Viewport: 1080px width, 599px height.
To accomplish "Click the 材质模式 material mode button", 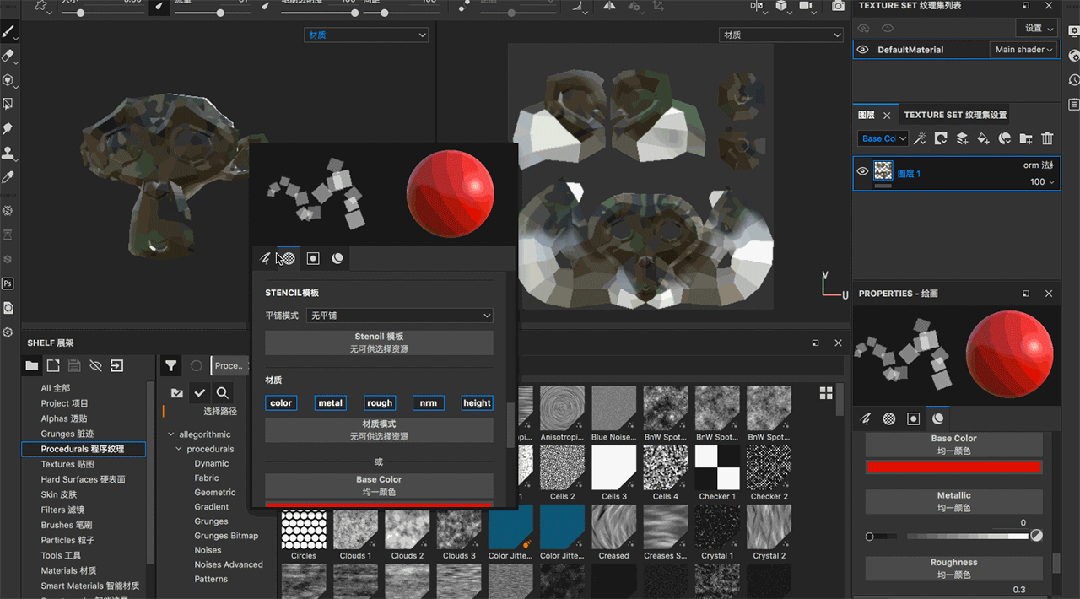I will point(380,430).
